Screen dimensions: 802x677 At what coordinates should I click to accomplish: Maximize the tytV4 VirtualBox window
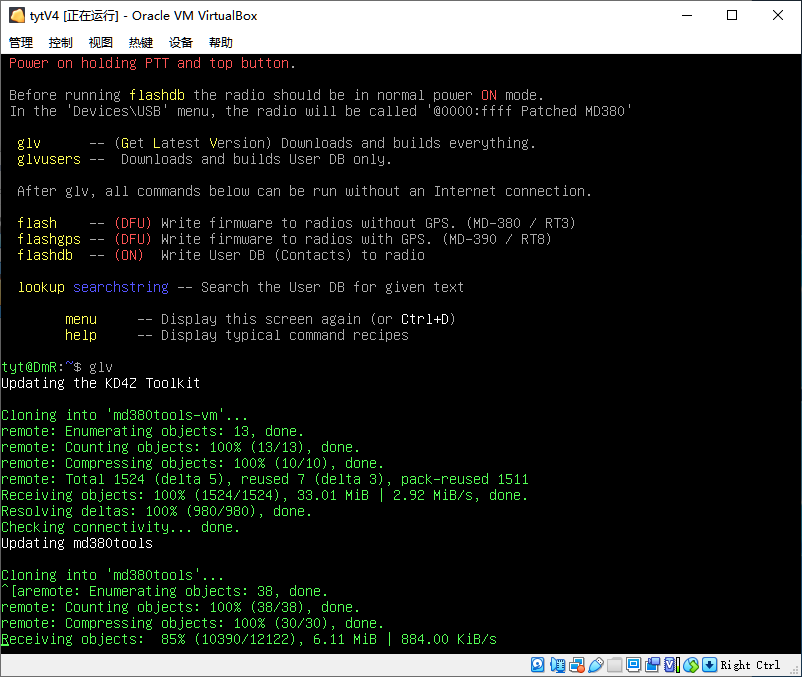click(x=732, y=16)
